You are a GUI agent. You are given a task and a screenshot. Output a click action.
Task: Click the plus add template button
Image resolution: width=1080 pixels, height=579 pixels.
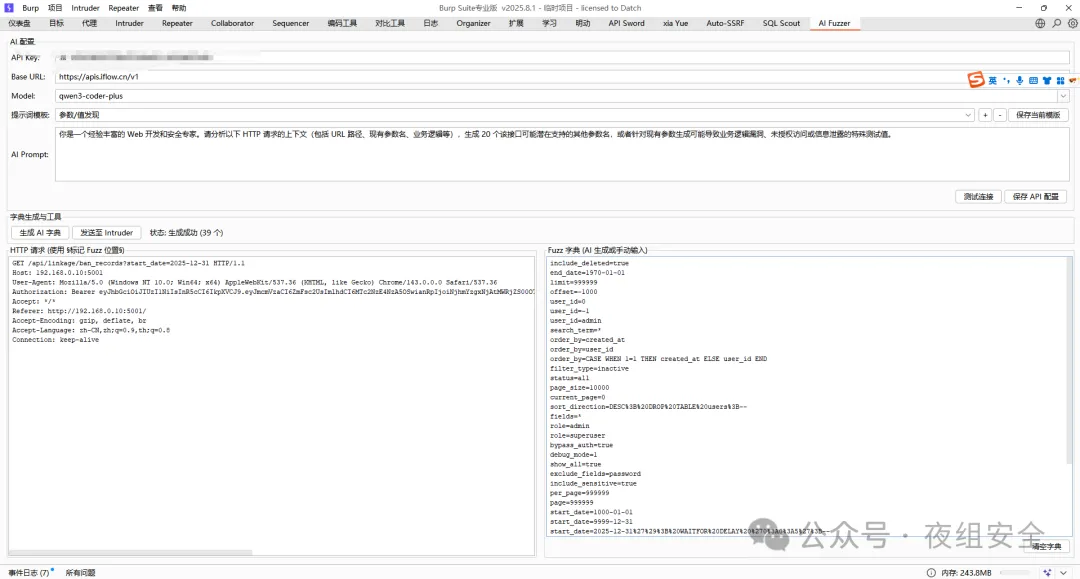point(985,115)
